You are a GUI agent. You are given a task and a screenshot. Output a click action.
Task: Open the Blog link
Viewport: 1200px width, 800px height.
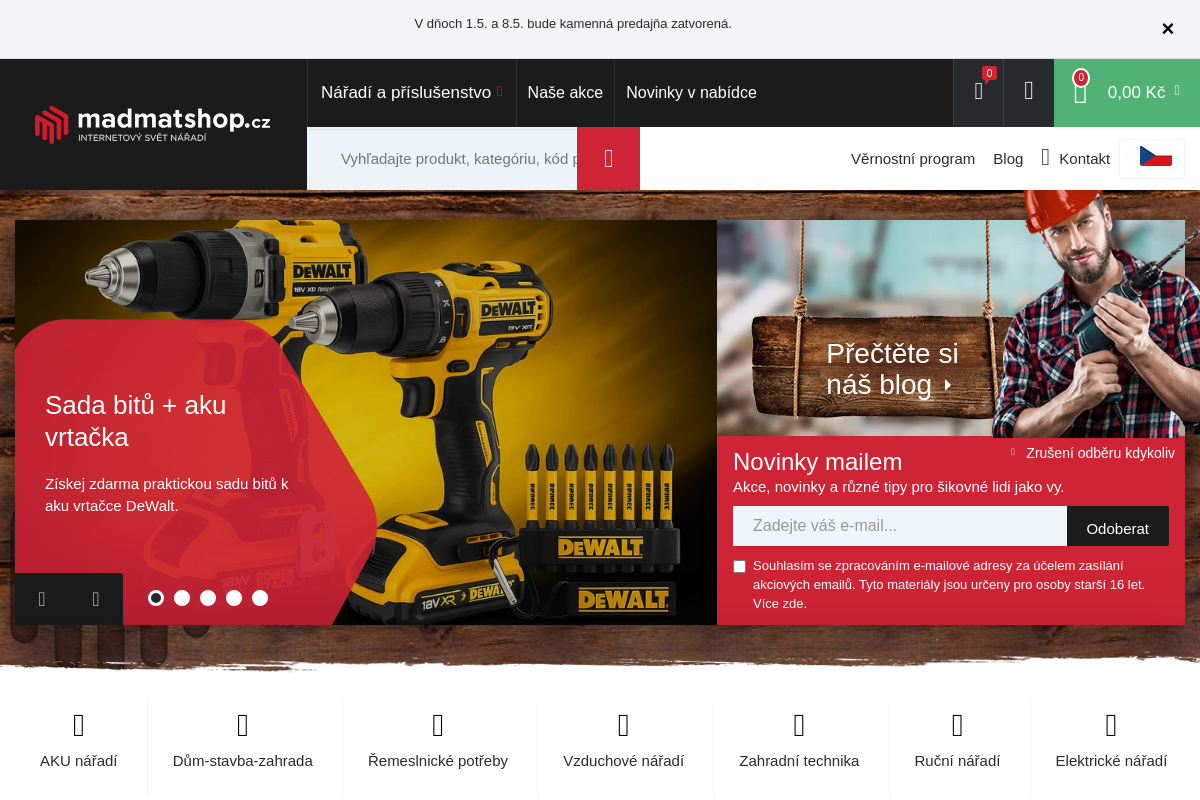click(x=1008, y=158)
